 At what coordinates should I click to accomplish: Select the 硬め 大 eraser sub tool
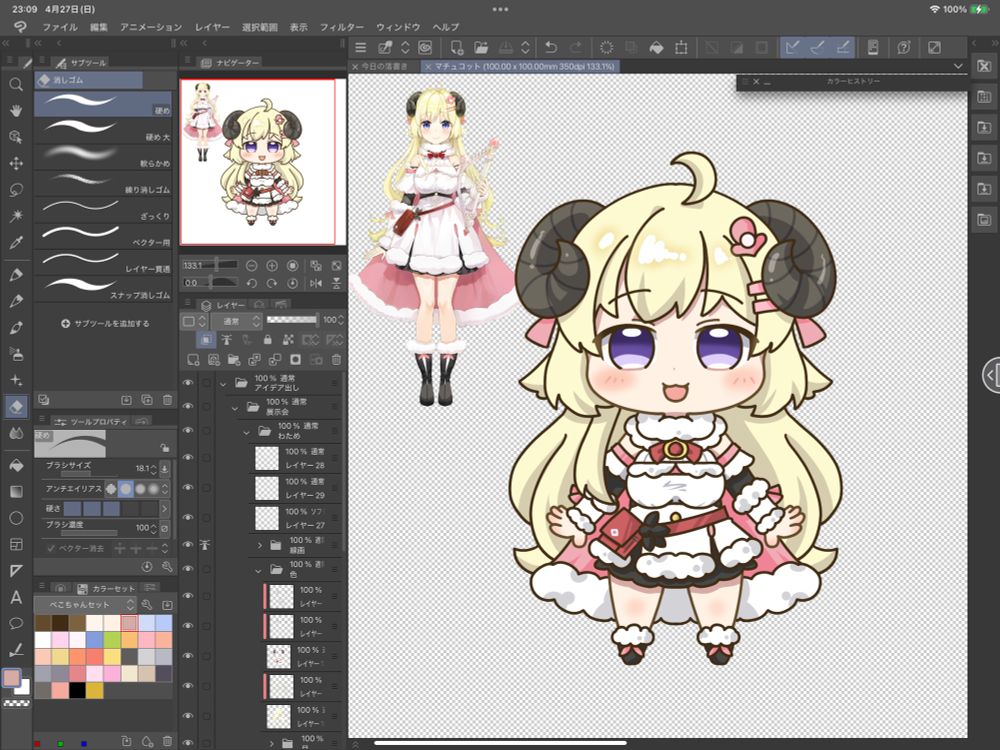[x=103, y=130]
